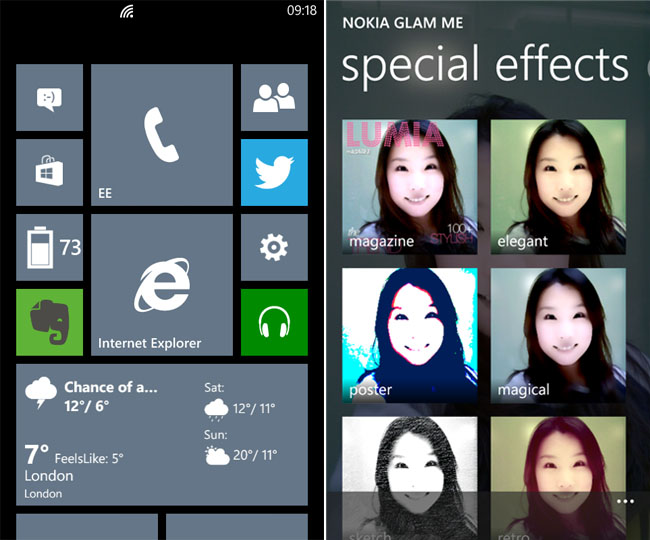Open the Phone tile labeled EE
Image resolution: width=650 pixels, height=540 pixels.
[162, 135]
